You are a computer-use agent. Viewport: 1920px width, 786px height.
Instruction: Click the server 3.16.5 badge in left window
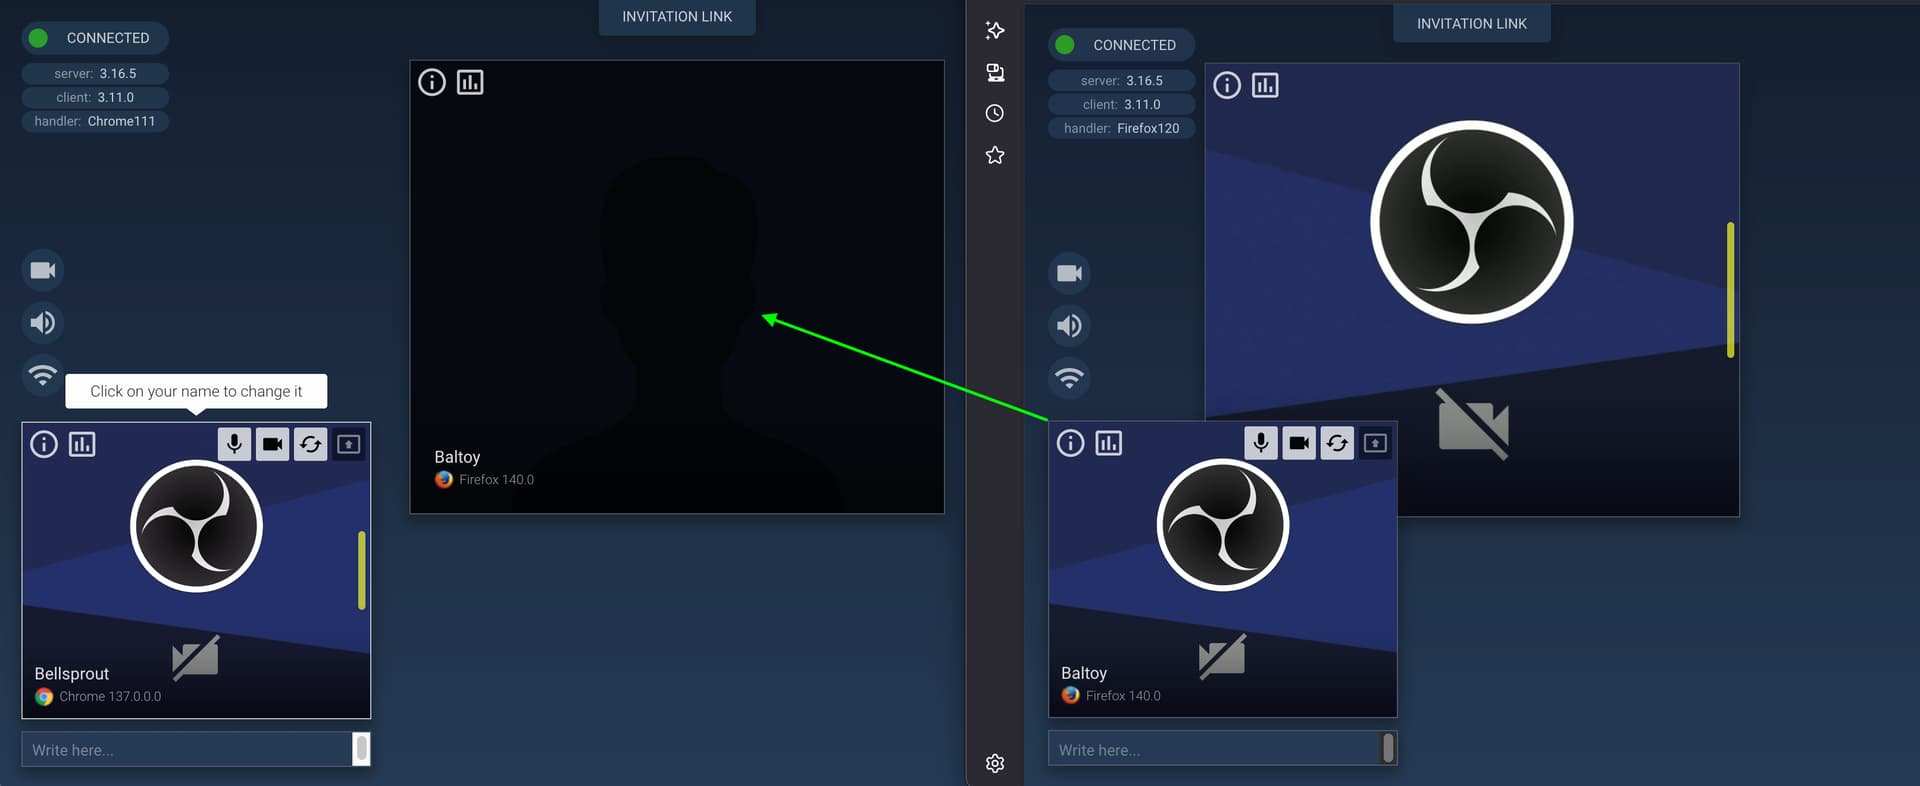[x=95, y=74]
